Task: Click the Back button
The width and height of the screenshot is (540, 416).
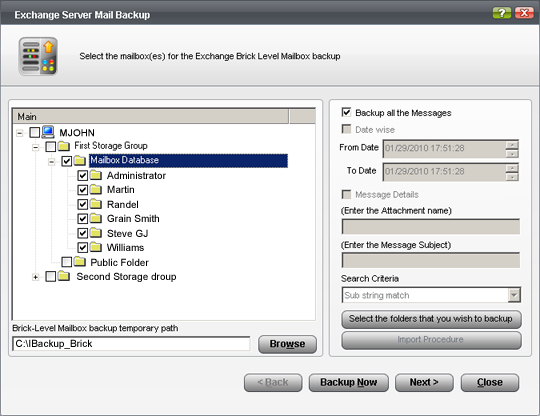Action: [x=273, y=383]
